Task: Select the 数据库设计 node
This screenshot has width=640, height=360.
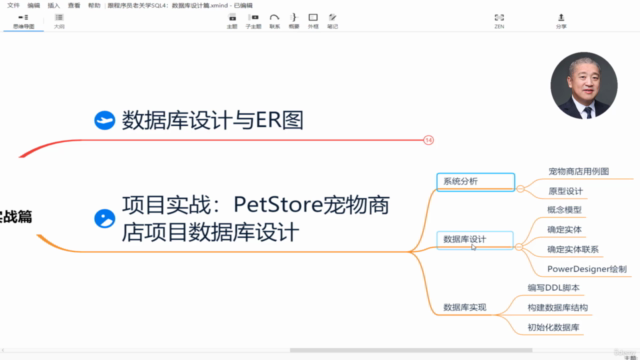Action: click(x=475, y=240)
